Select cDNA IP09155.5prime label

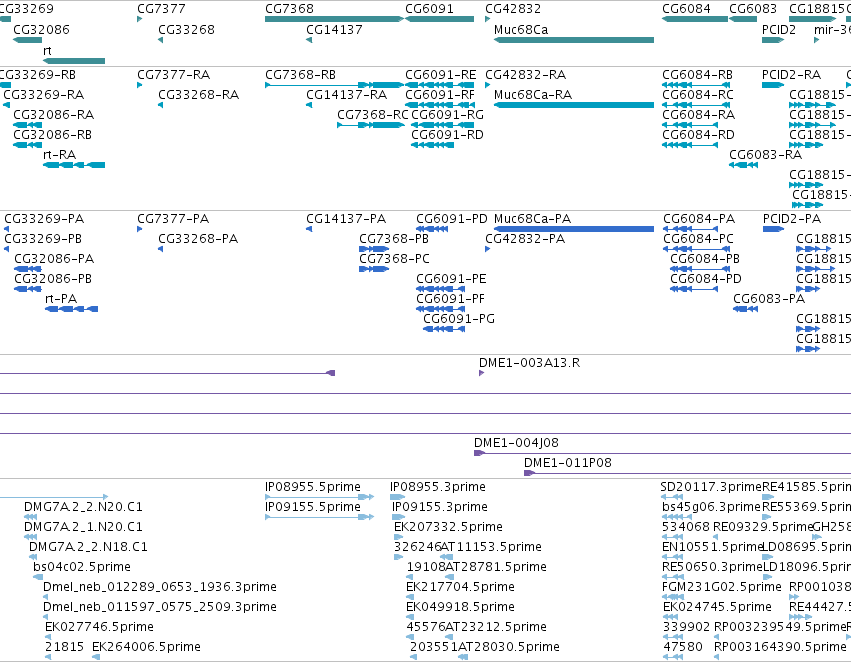[x=313, y=507]
